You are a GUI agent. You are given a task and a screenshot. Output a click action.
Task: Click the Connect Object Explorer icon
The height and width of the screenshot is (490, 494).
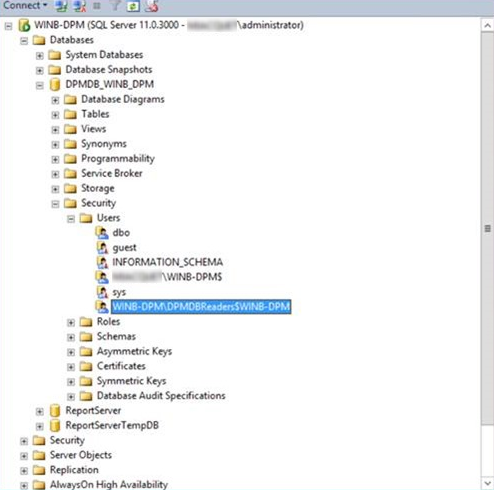(61, 6)
